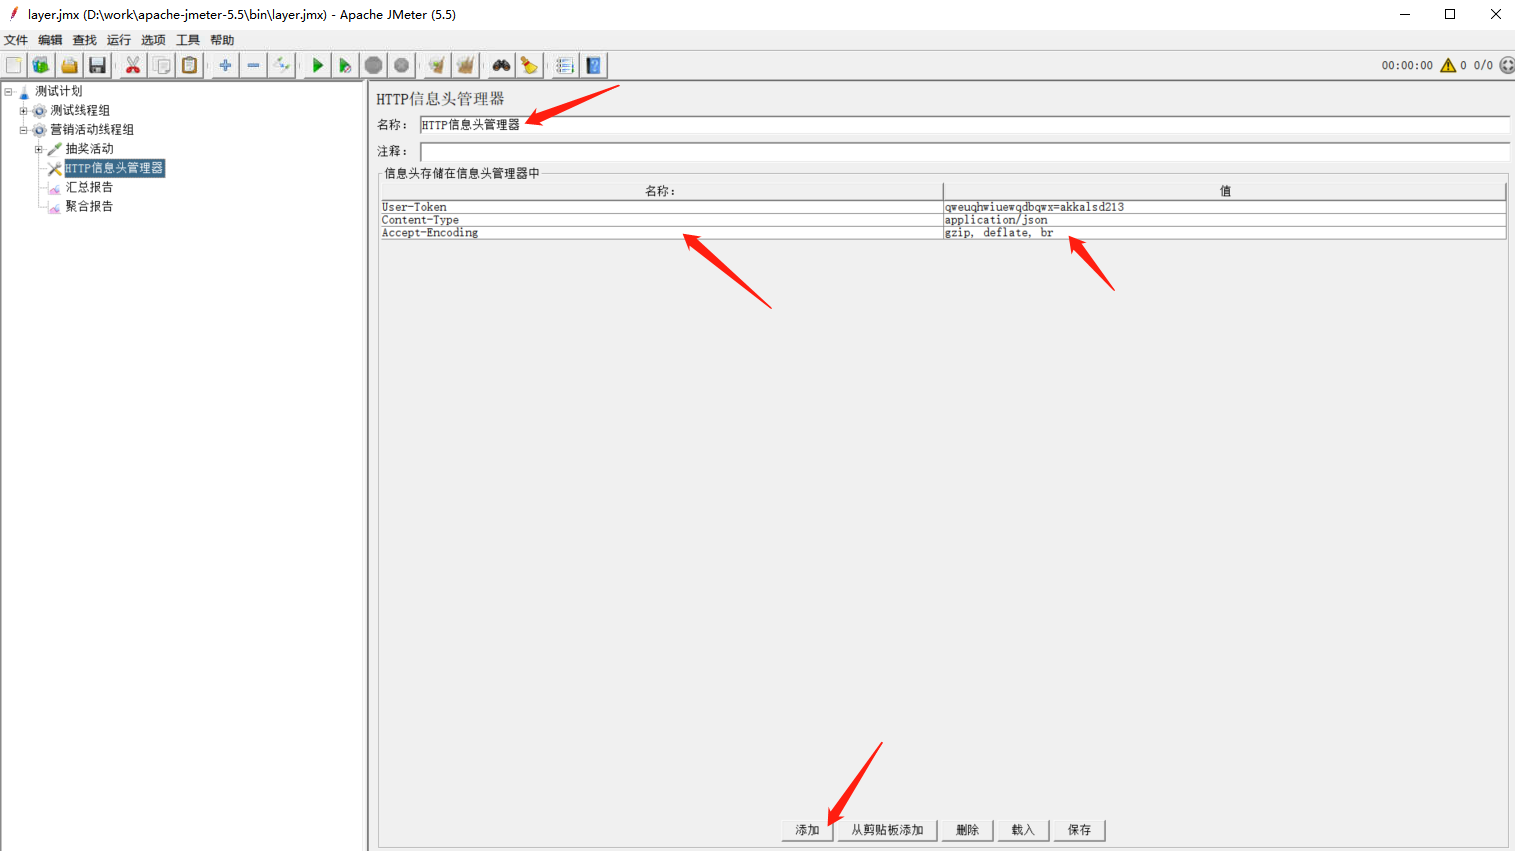
Task: Click the qweuqhwiuewqdbqwx=akkalsd213 value cell
Action: click(x=1225, y=207)
